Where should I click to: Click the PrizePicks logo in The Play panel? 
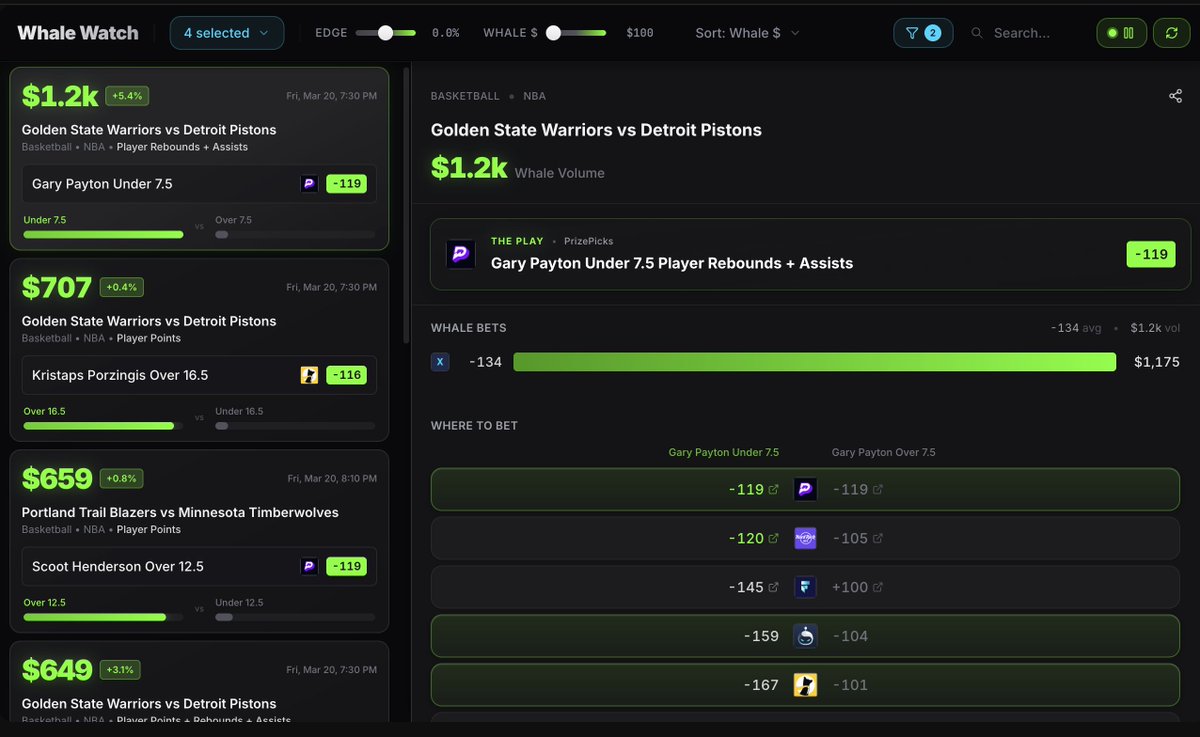[x=461, y=255]
